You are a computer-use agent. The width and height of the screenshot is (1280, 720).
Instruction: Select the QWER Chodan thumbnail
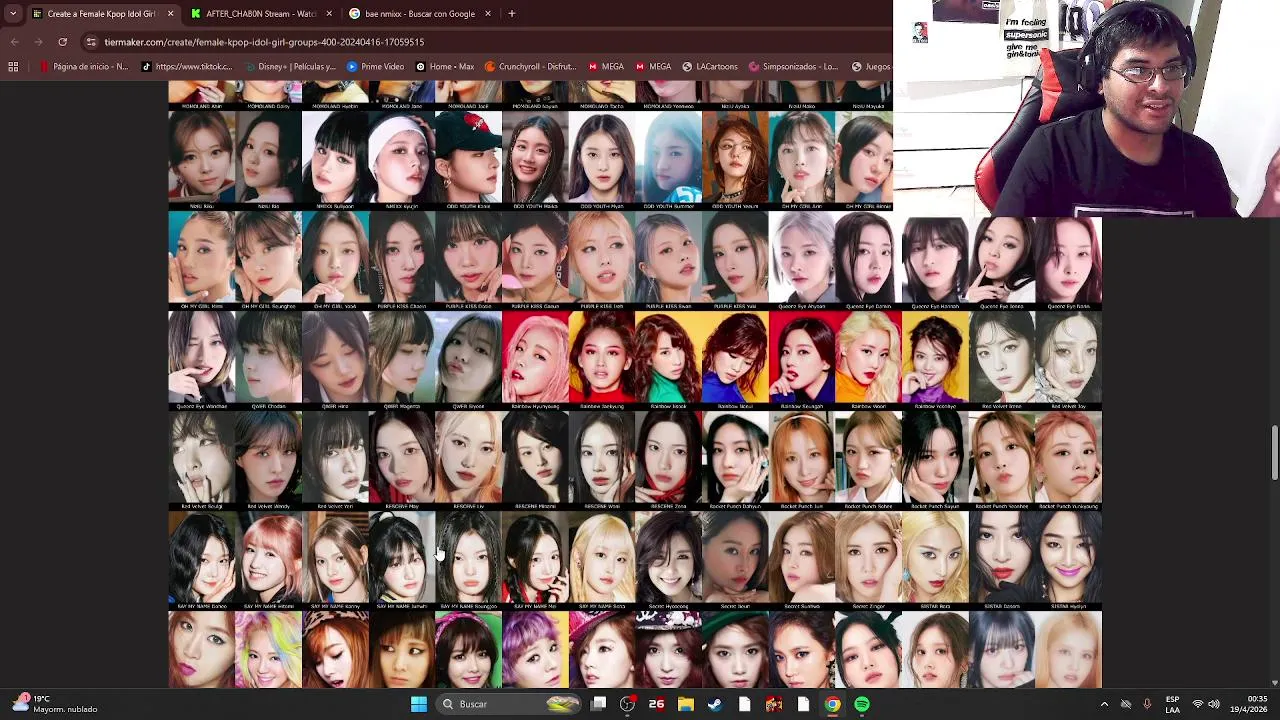(x=268, y=361)
